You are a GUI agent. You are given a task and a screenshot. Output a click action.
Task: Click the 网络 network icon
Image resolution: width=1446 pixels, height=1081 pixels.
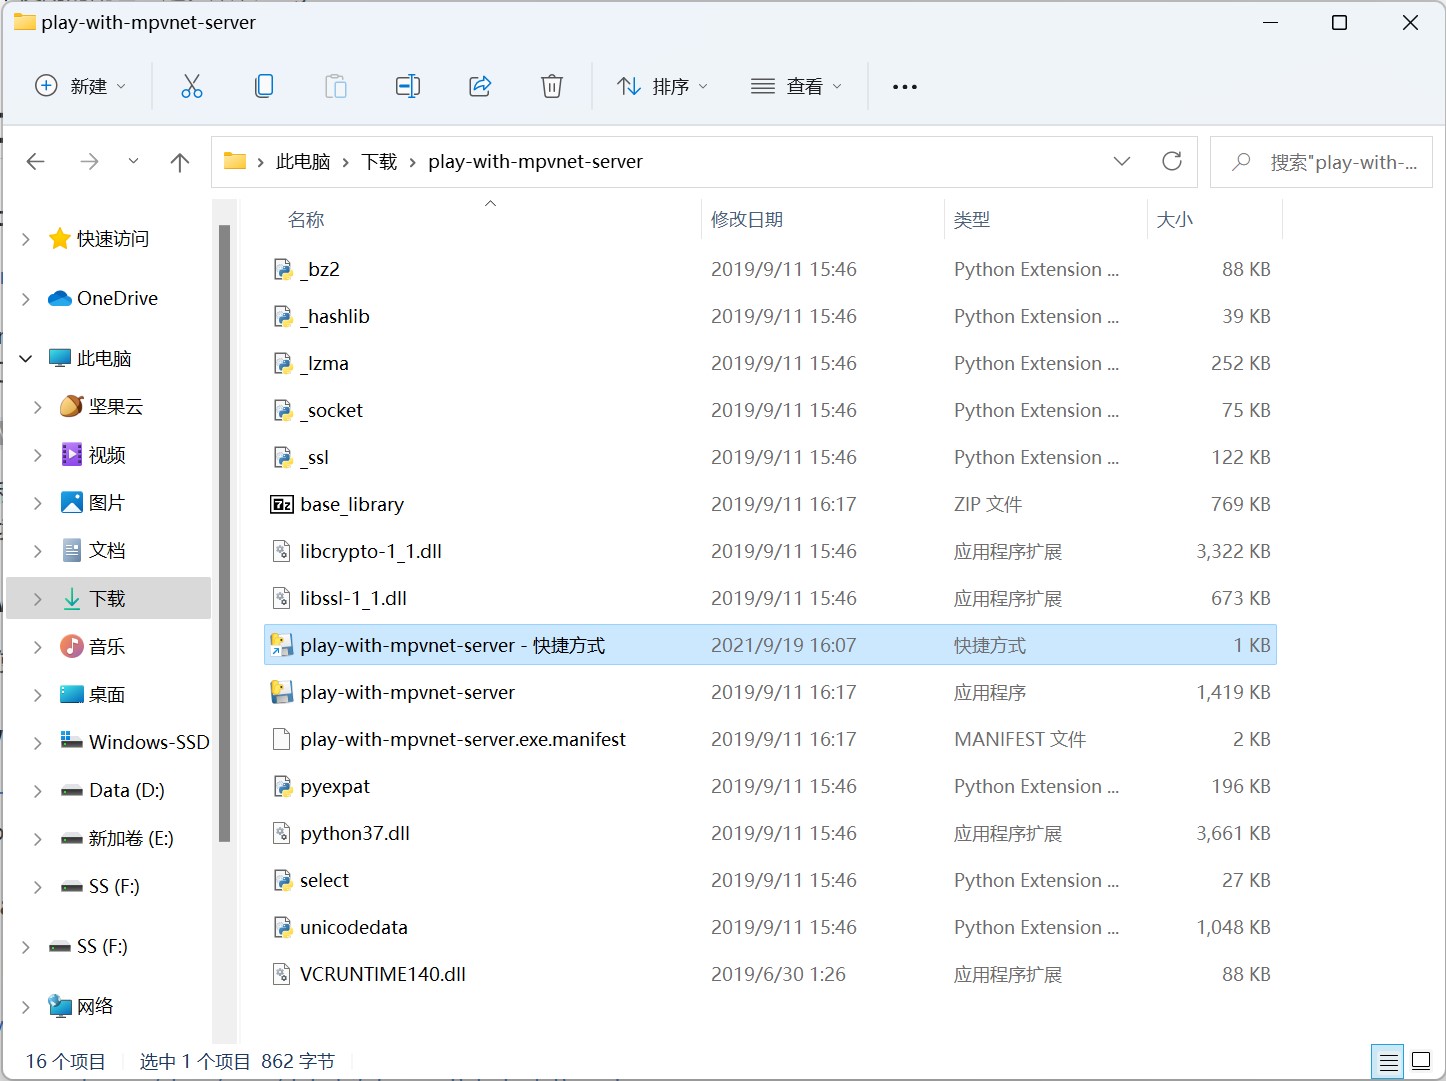coord(60,1007)
